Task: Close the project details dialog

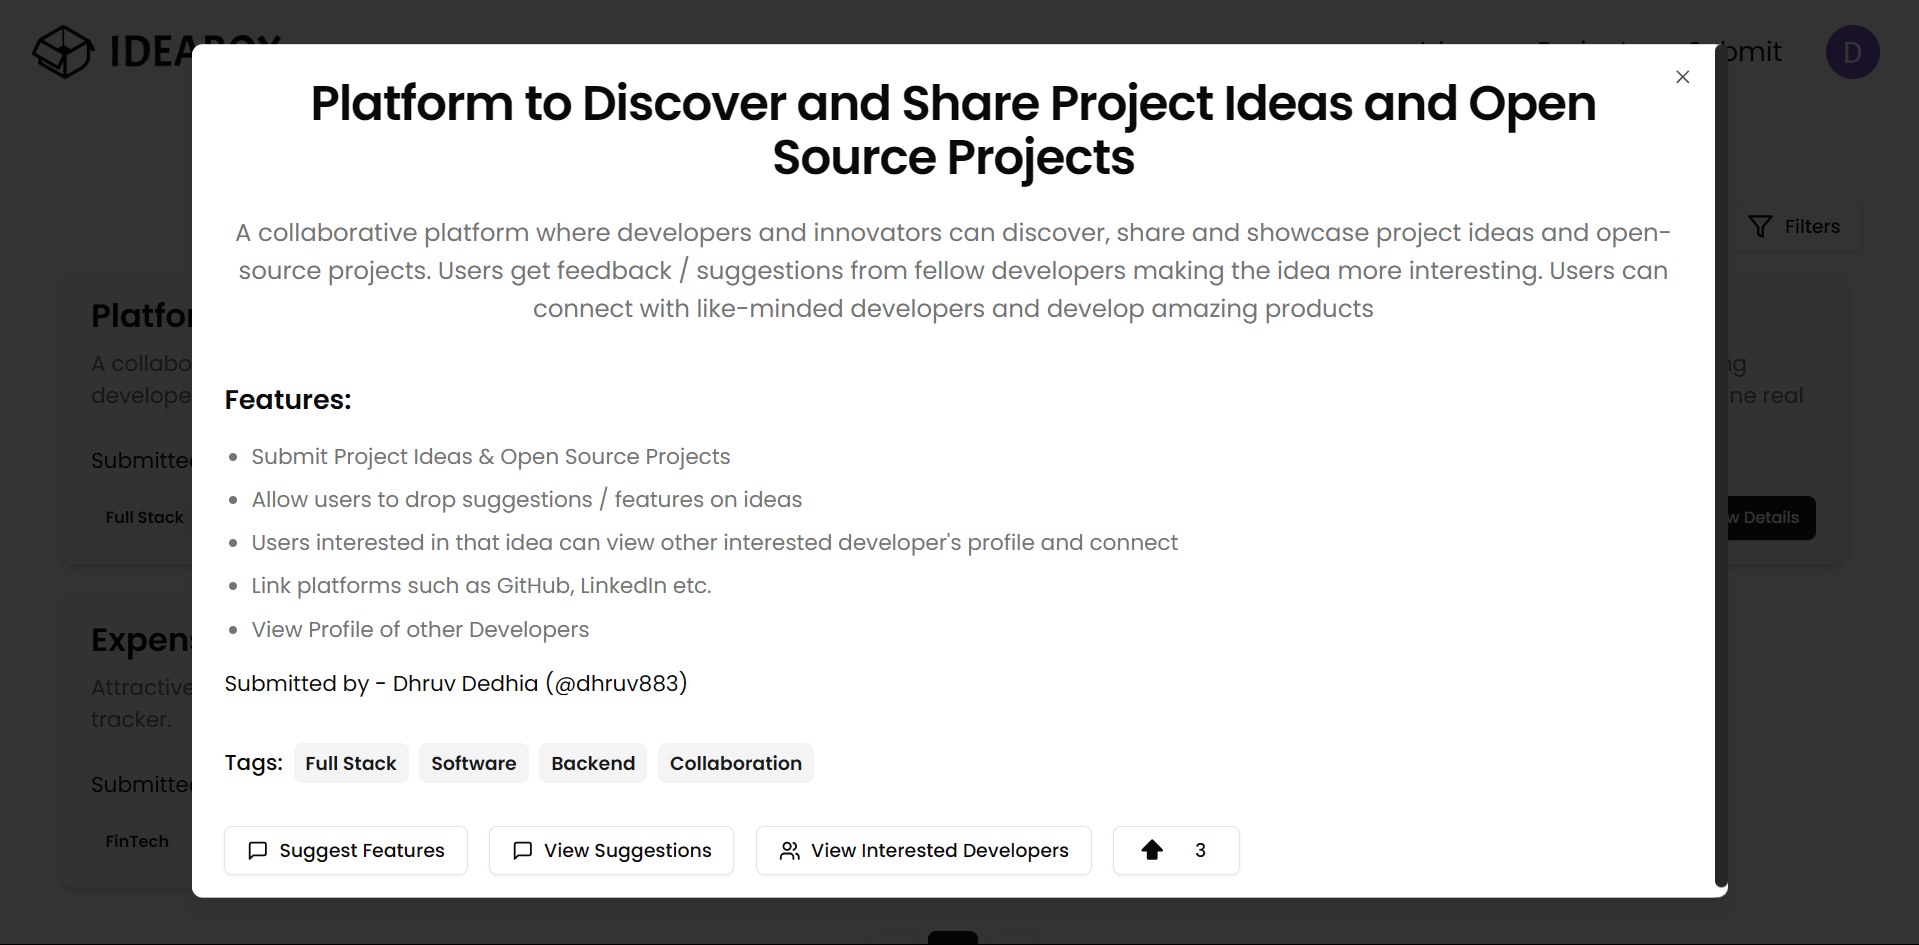Action: (1682, 77)
